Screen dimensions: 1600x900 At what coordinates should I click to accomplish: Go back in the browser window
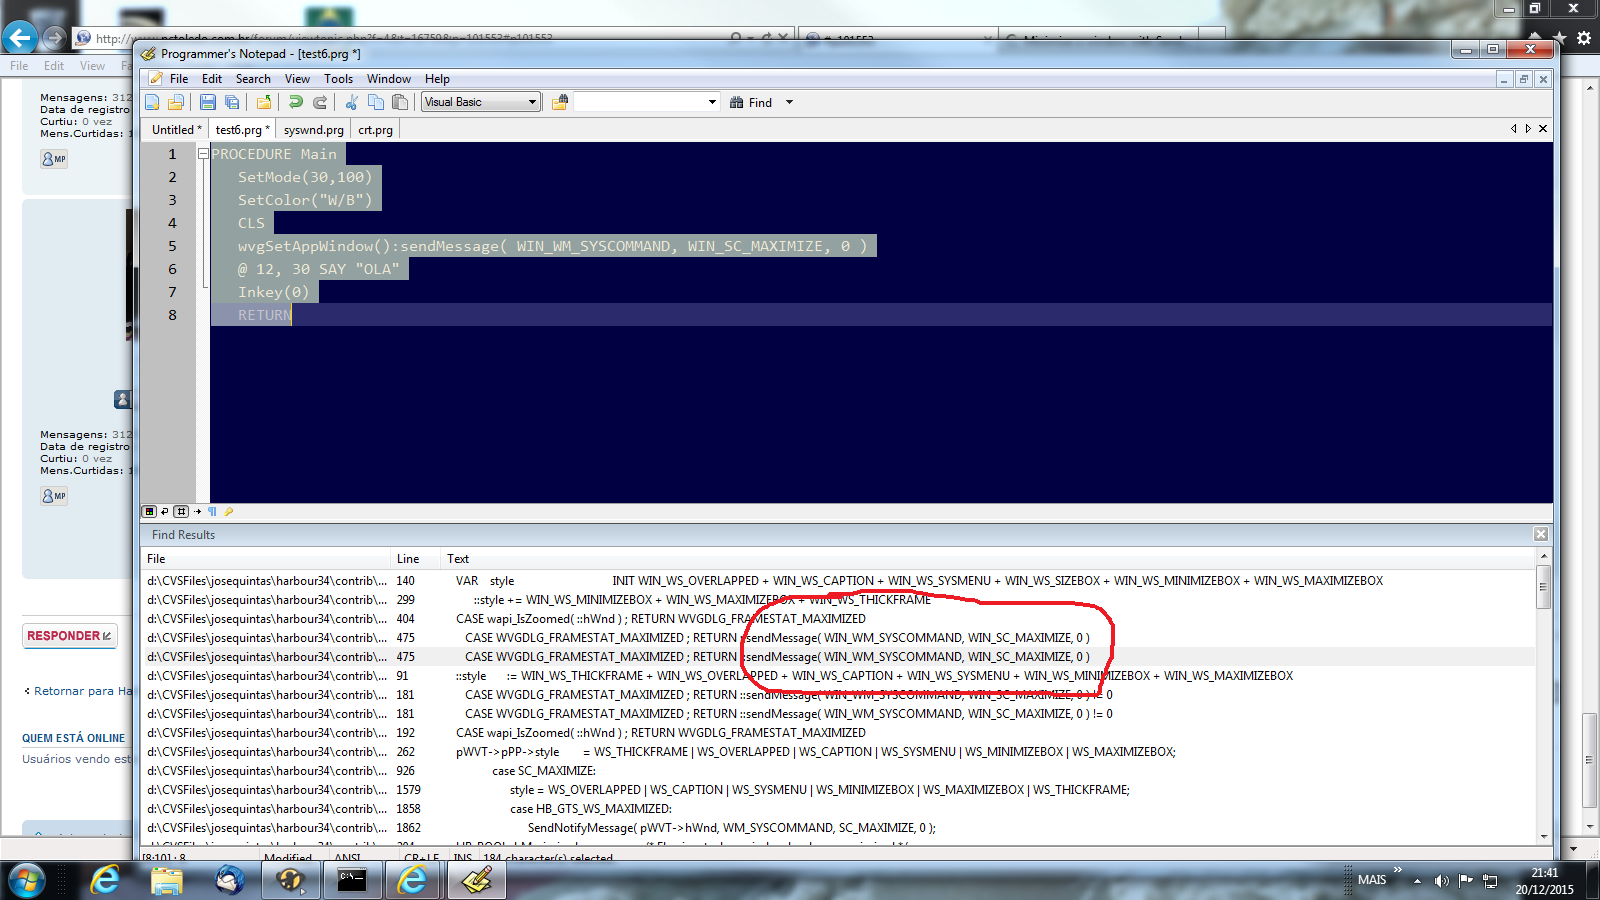pos(20,38)
